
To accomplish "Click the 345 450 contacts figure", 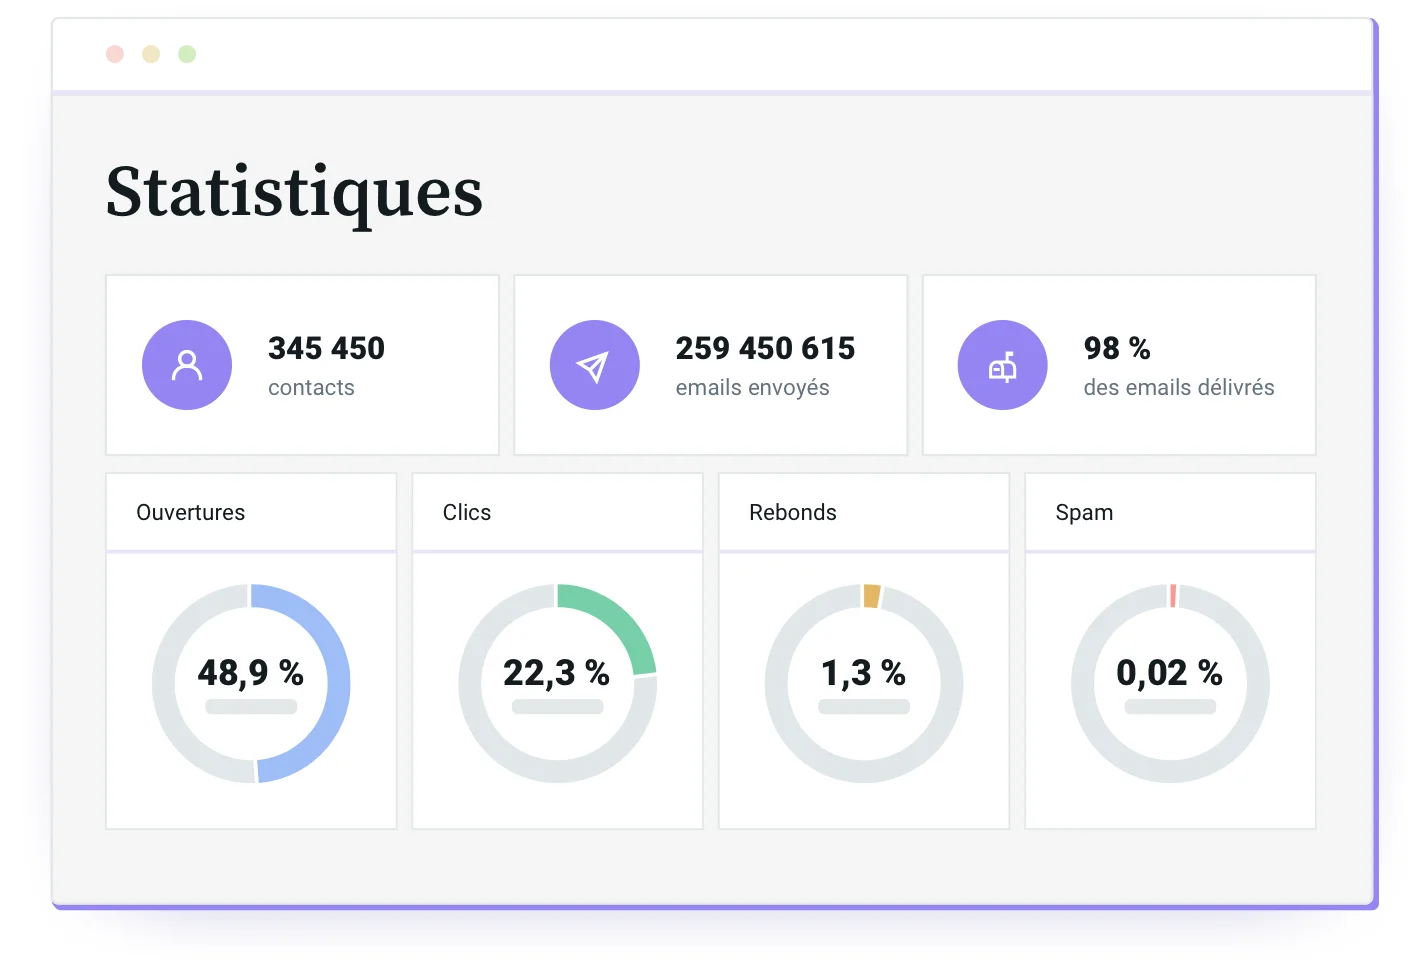I will click(326, 348).
